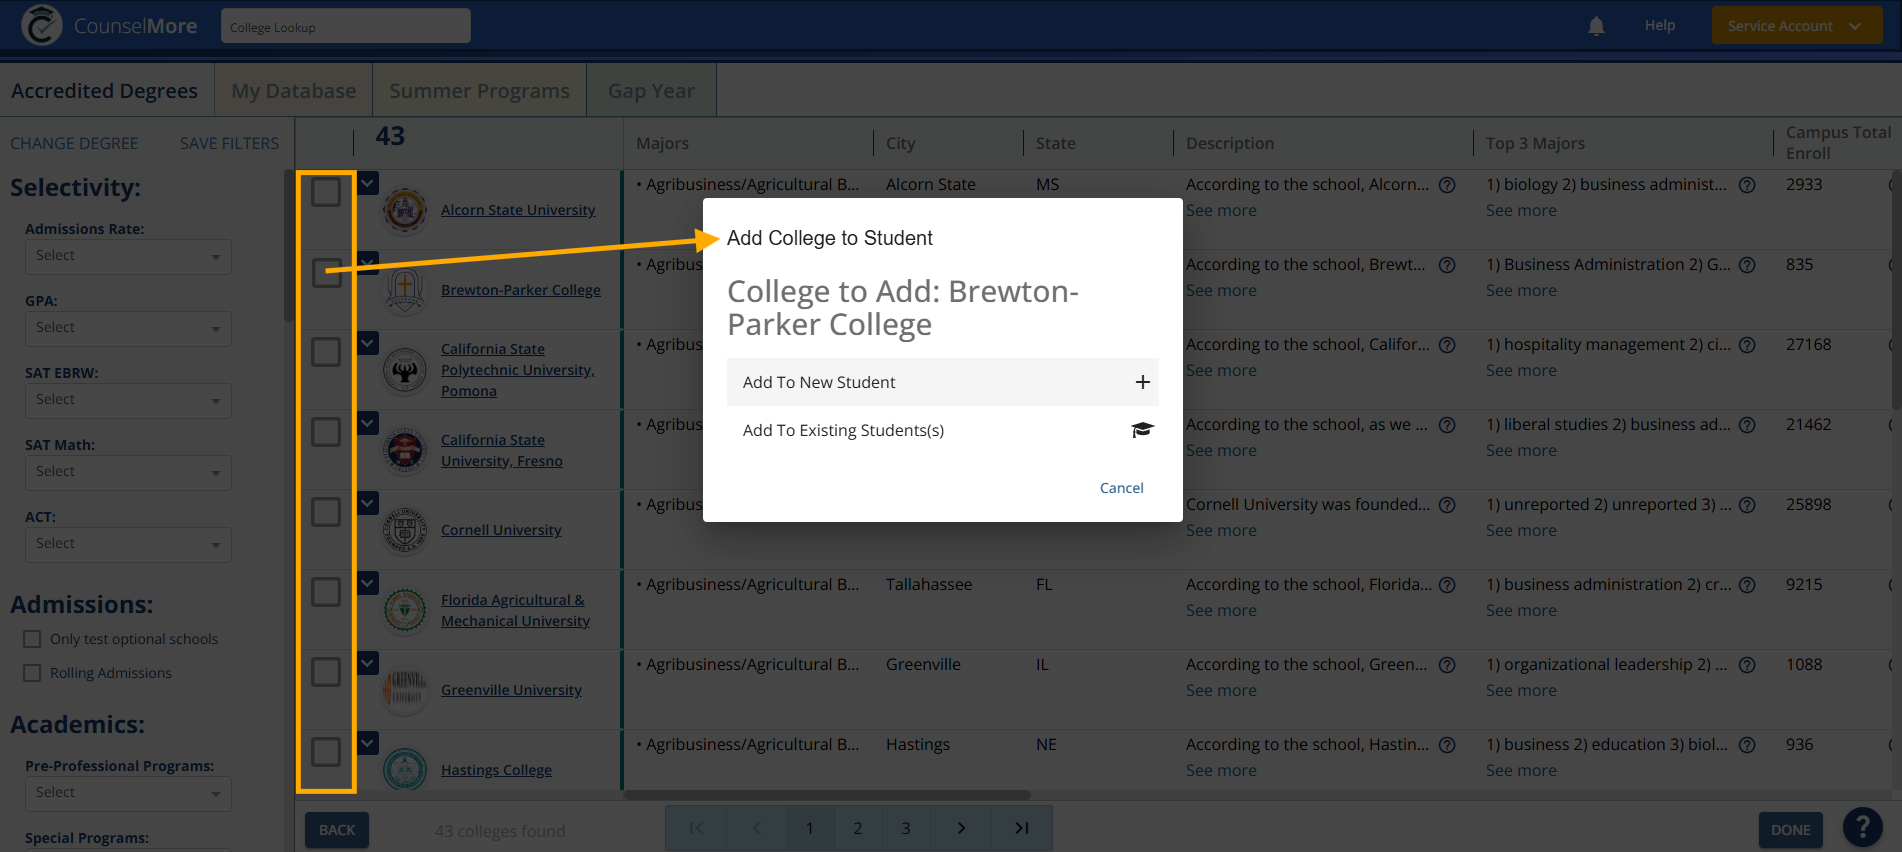Expand the Alcorn State row chevron

(368, 183)
